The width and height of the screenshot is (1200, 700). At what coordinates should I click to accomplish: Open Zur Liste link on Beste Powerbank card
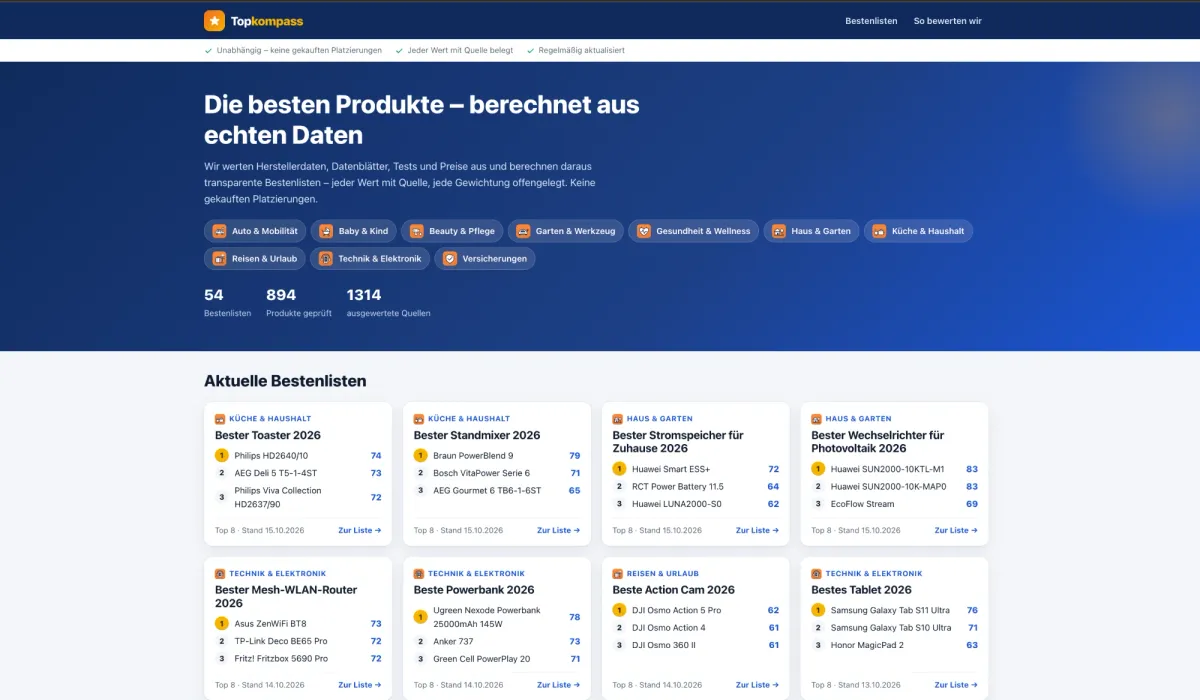tap(559, 685)
